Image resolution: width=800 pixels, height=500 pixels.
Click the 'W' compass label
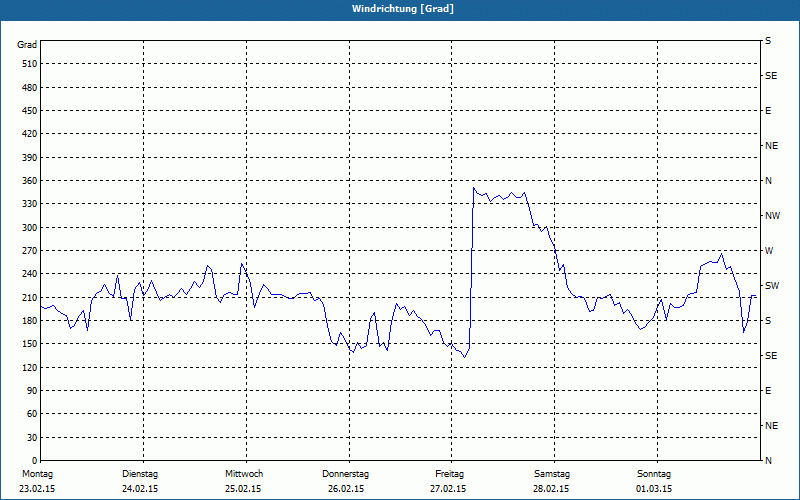769,251
